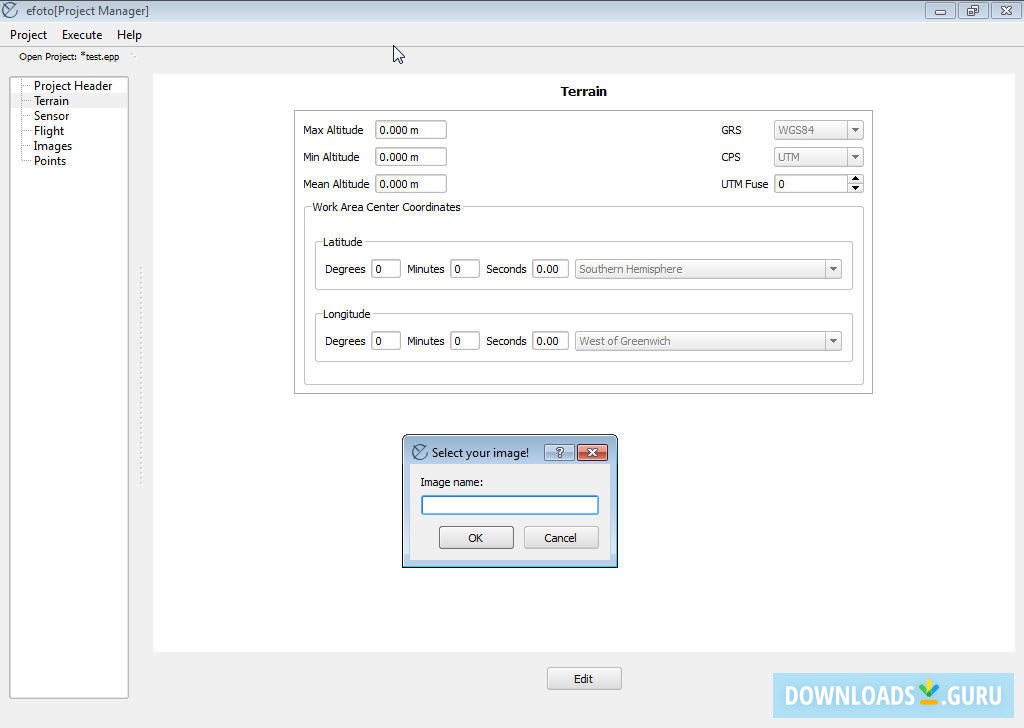The height and width of the screenshot is (728, 1024).
Task: Select Sensor in the tree
Action: coord(51,116)
